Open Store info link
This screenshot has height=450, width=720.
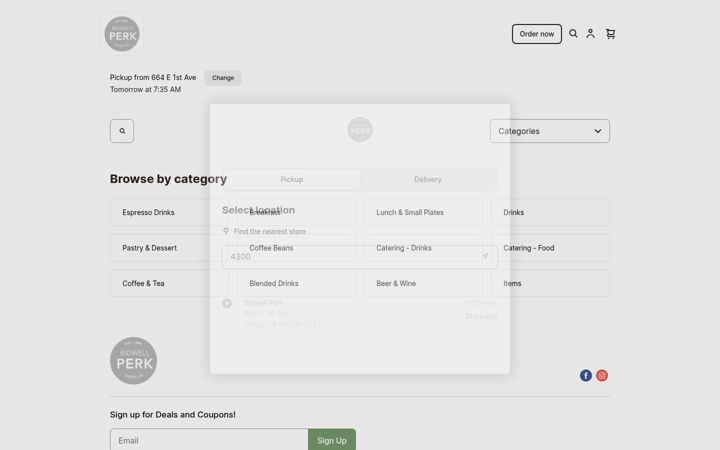tap(481, 316)
